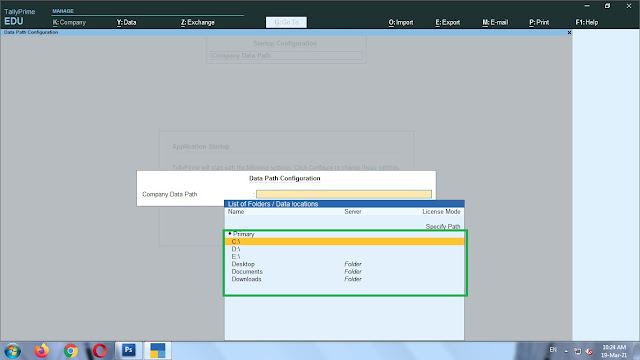Viewport: 640px width, 360px height.
Task: Click the volume tray icon
Action: pos(589,351)
